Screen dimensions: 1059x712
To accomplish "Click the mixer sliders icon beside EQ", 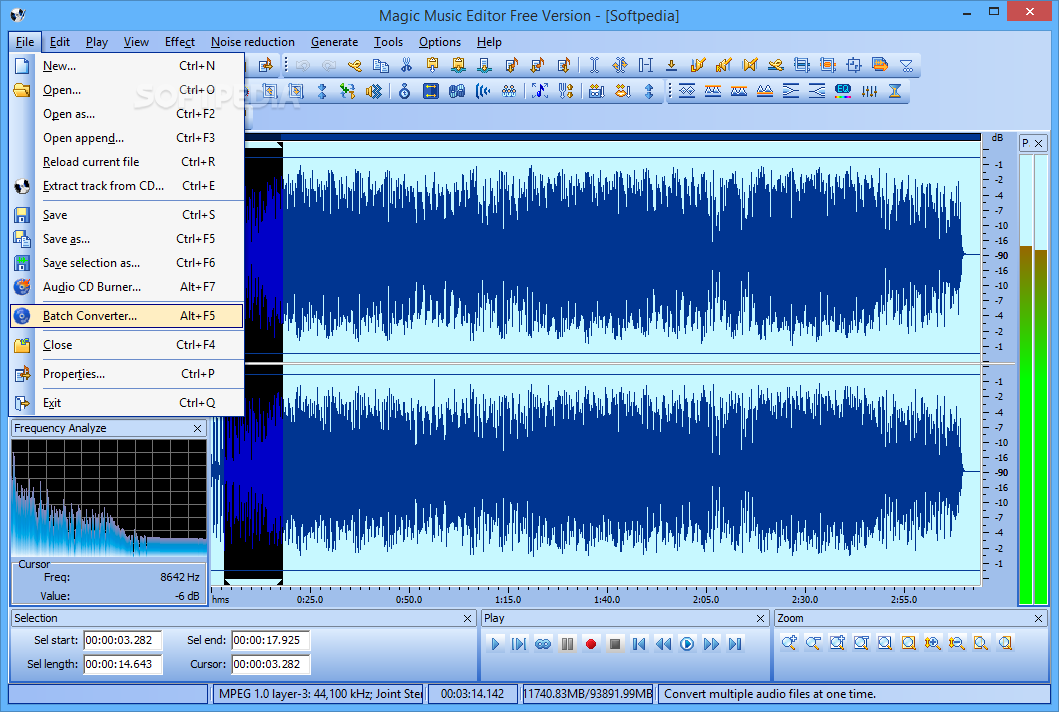I will click(x=869, y=91).
